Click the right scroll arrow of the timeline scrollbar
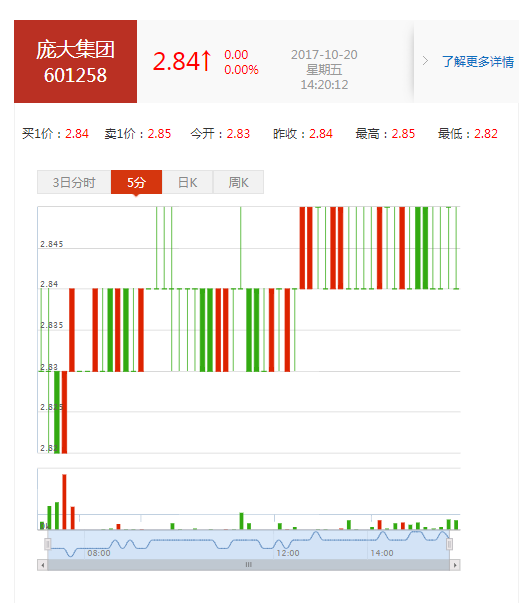This screenshot has height=603, width=531. coord(455,565)
